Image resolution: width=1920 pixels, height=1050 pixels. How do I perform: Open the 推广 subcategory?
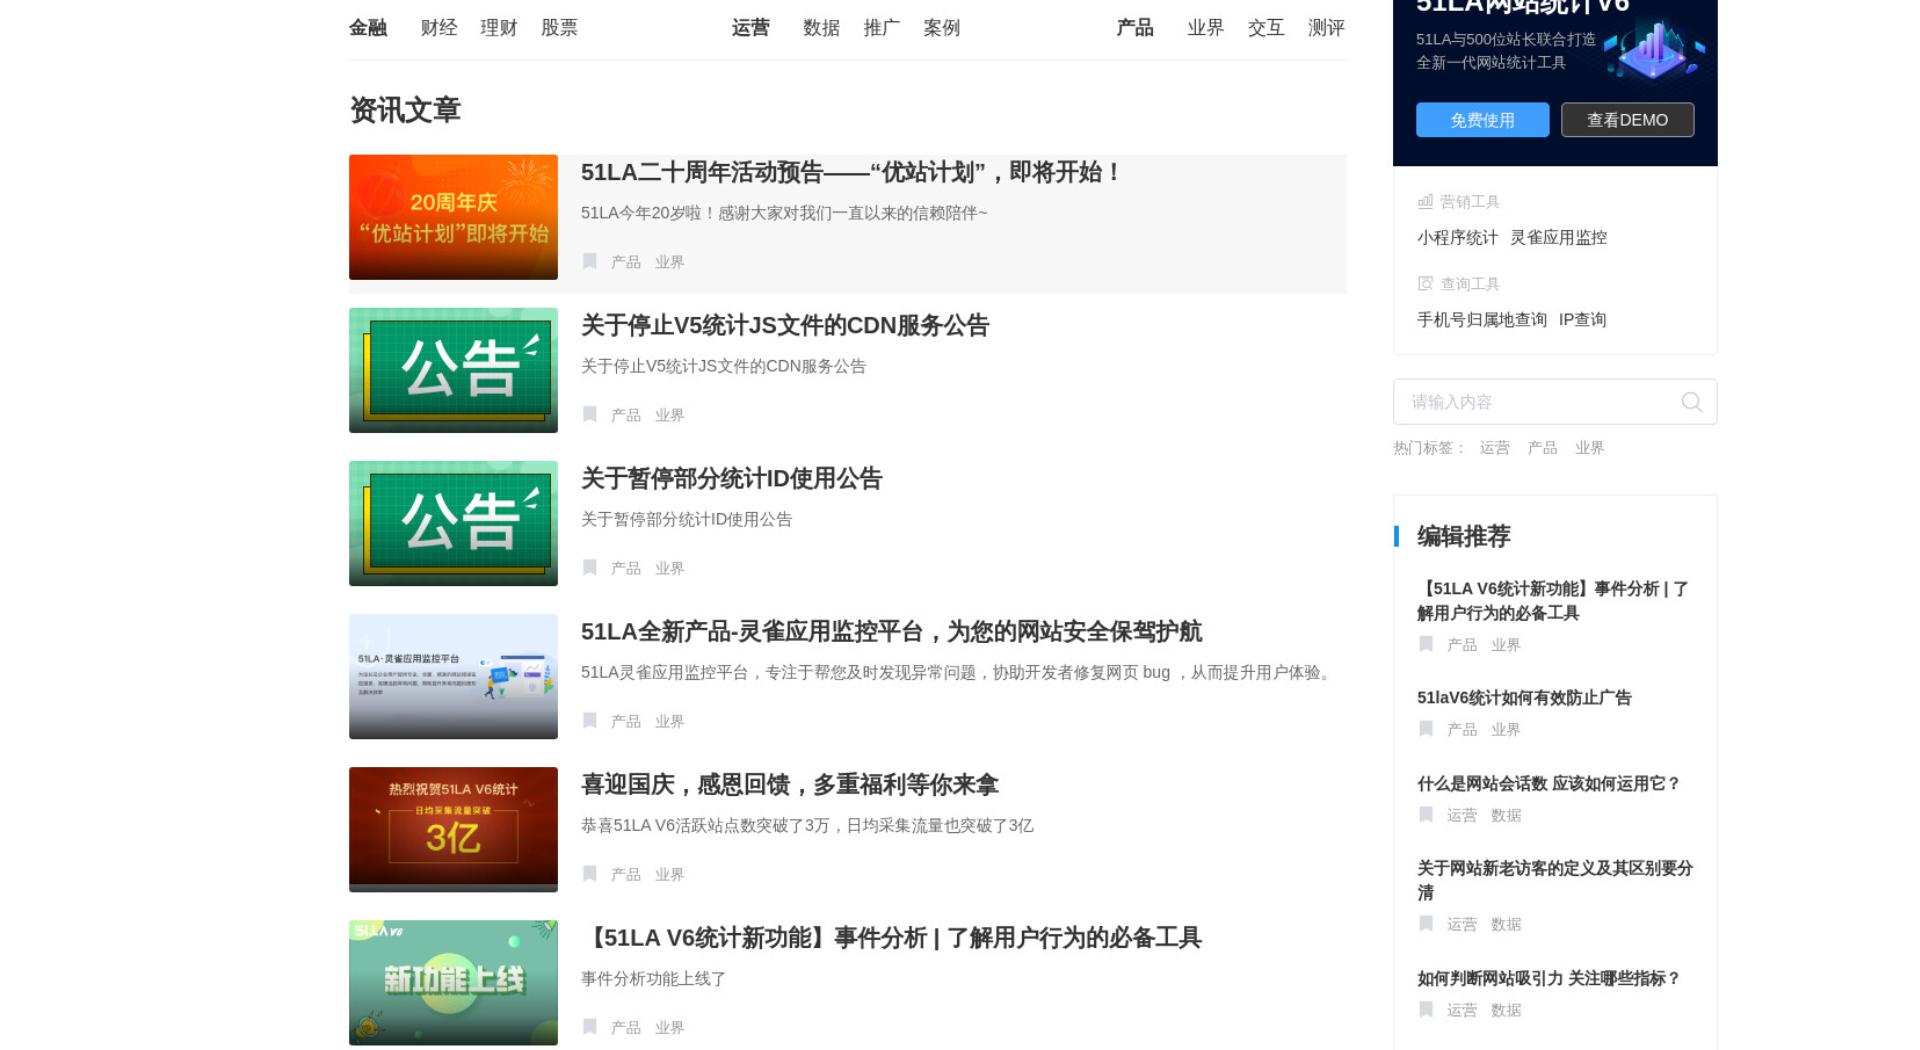pos(881,28)
